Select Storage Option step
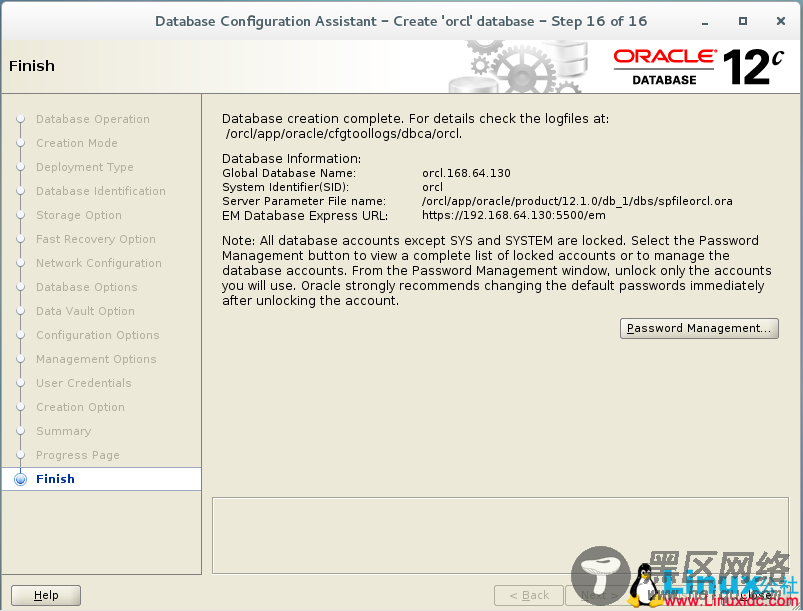This screenshot has height=611, width=803. point(79,215)
